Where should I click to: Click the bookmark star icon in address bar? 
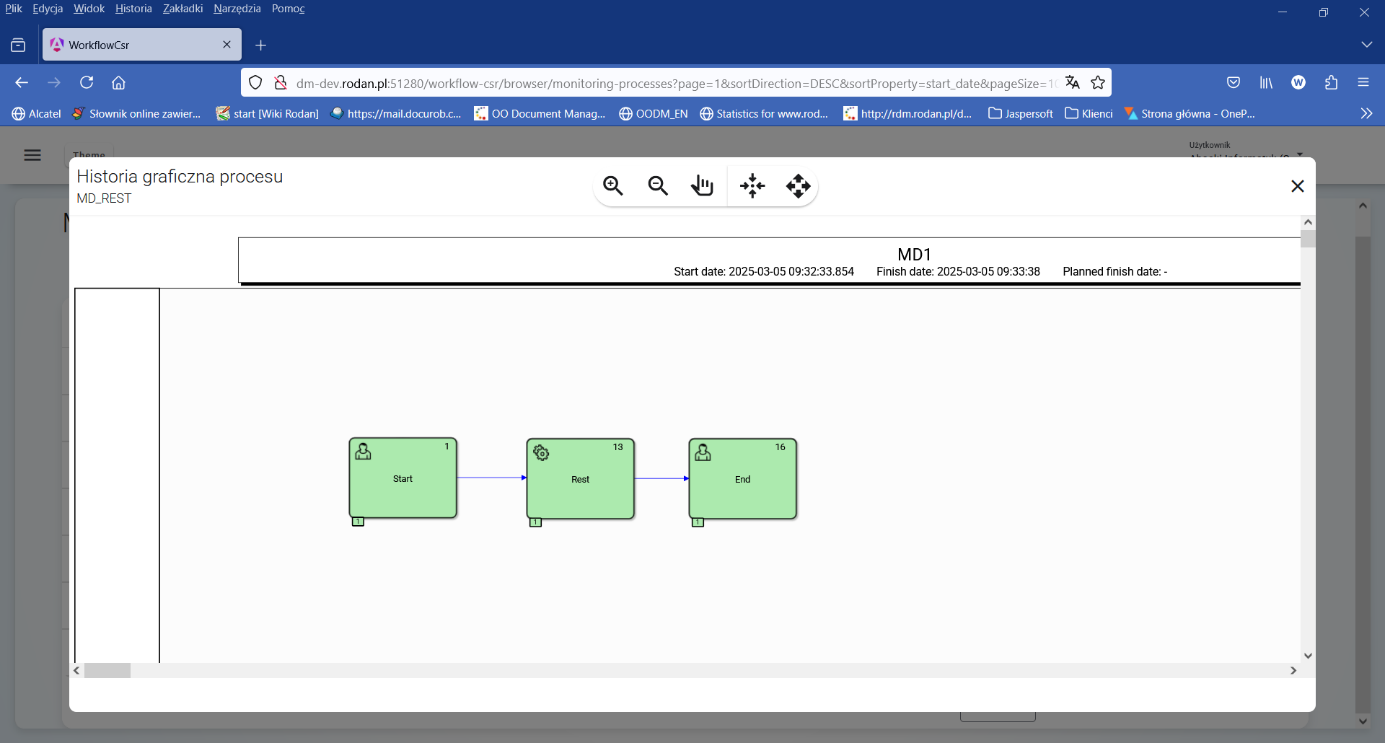coord(1098,83)
